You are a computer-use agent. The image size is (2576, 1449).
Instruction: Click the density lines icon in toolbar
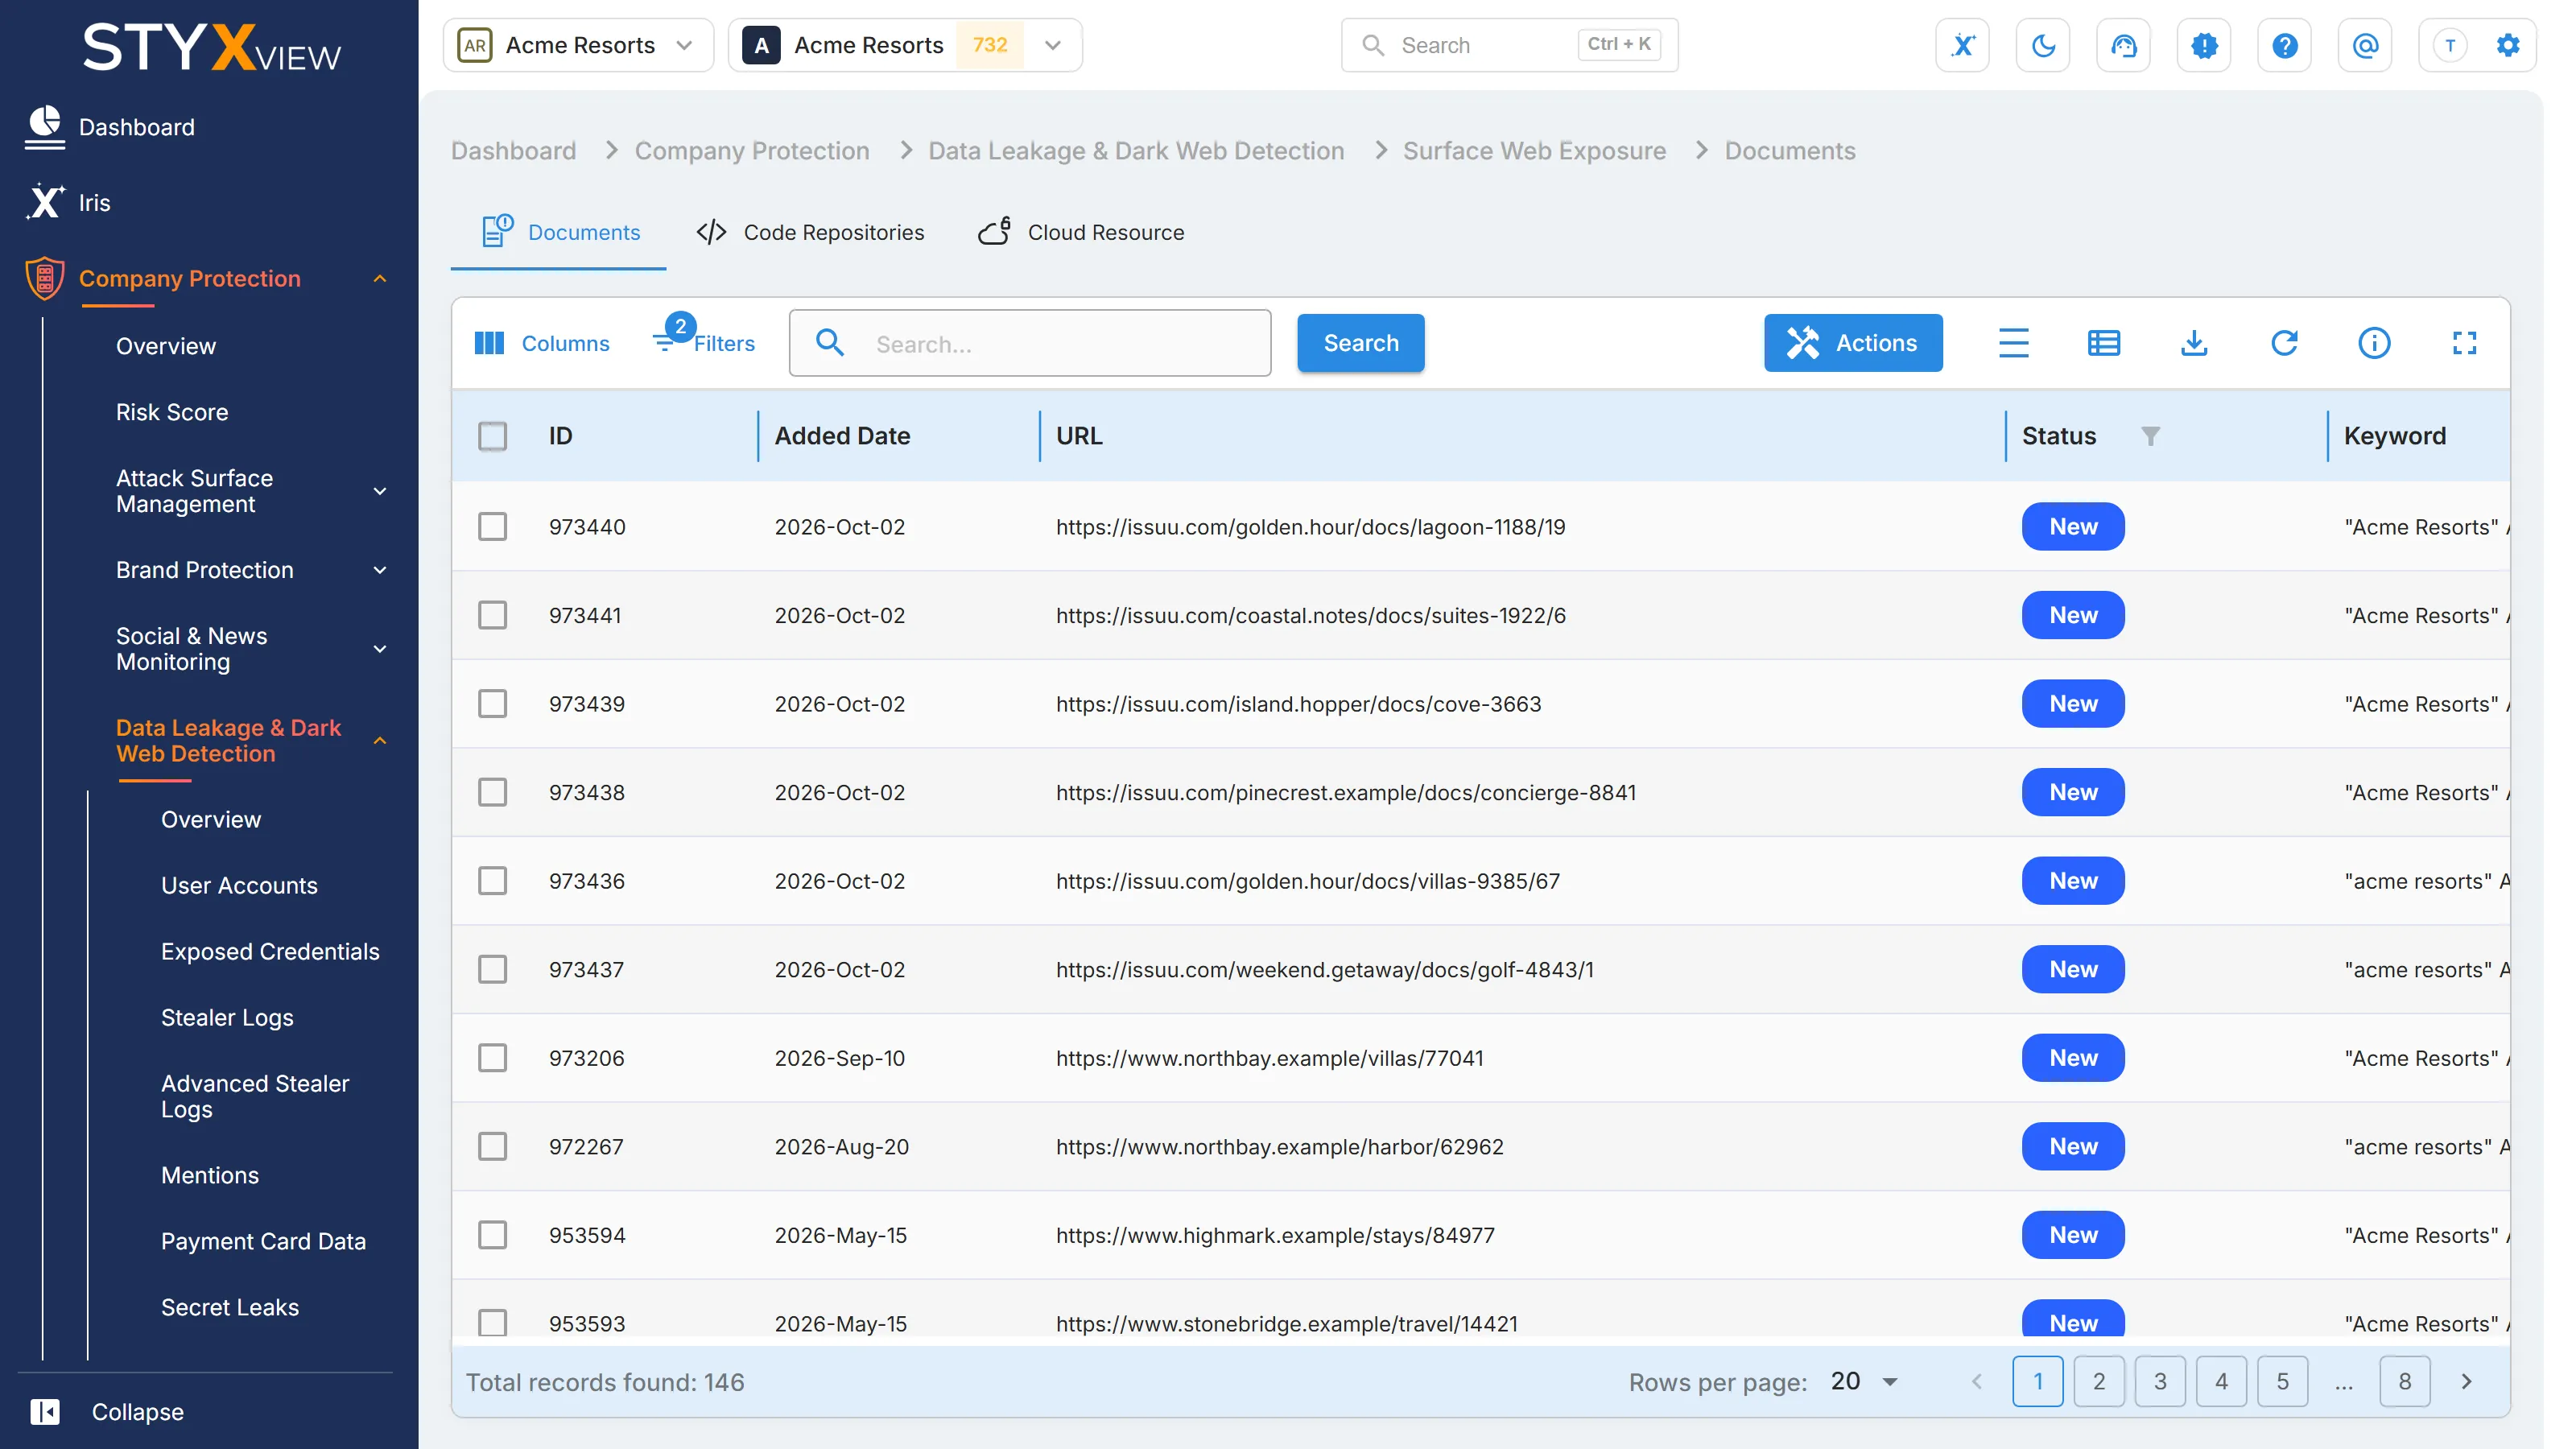coord(2013,343)
